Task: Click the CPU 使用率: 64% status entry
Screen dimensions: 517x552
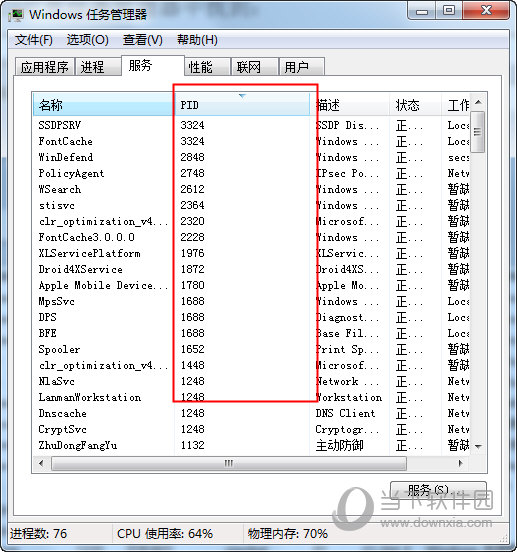Action: point(165,534)
